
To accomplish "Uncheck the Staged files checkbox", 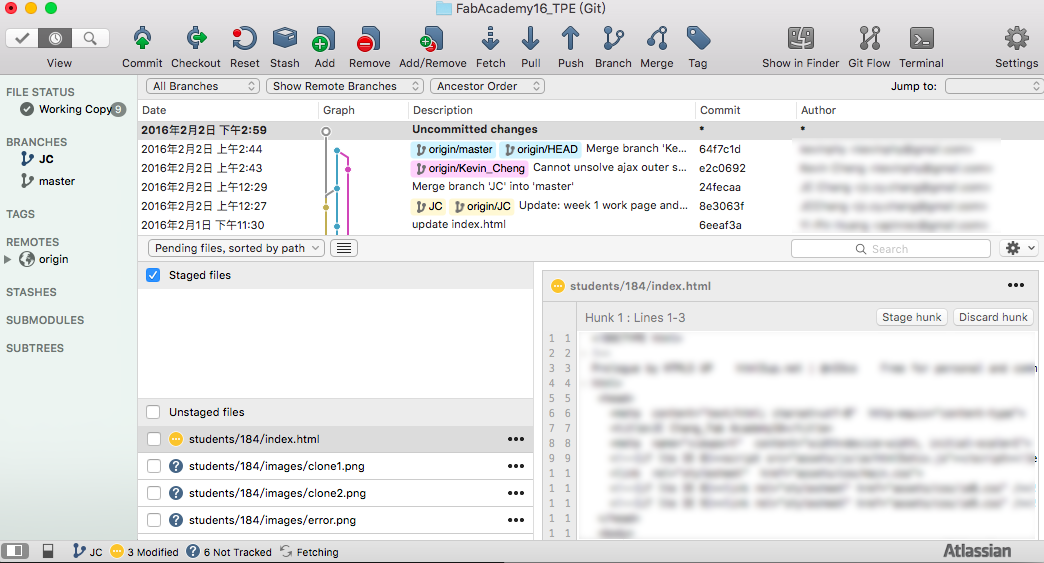I will click(153, 275).
